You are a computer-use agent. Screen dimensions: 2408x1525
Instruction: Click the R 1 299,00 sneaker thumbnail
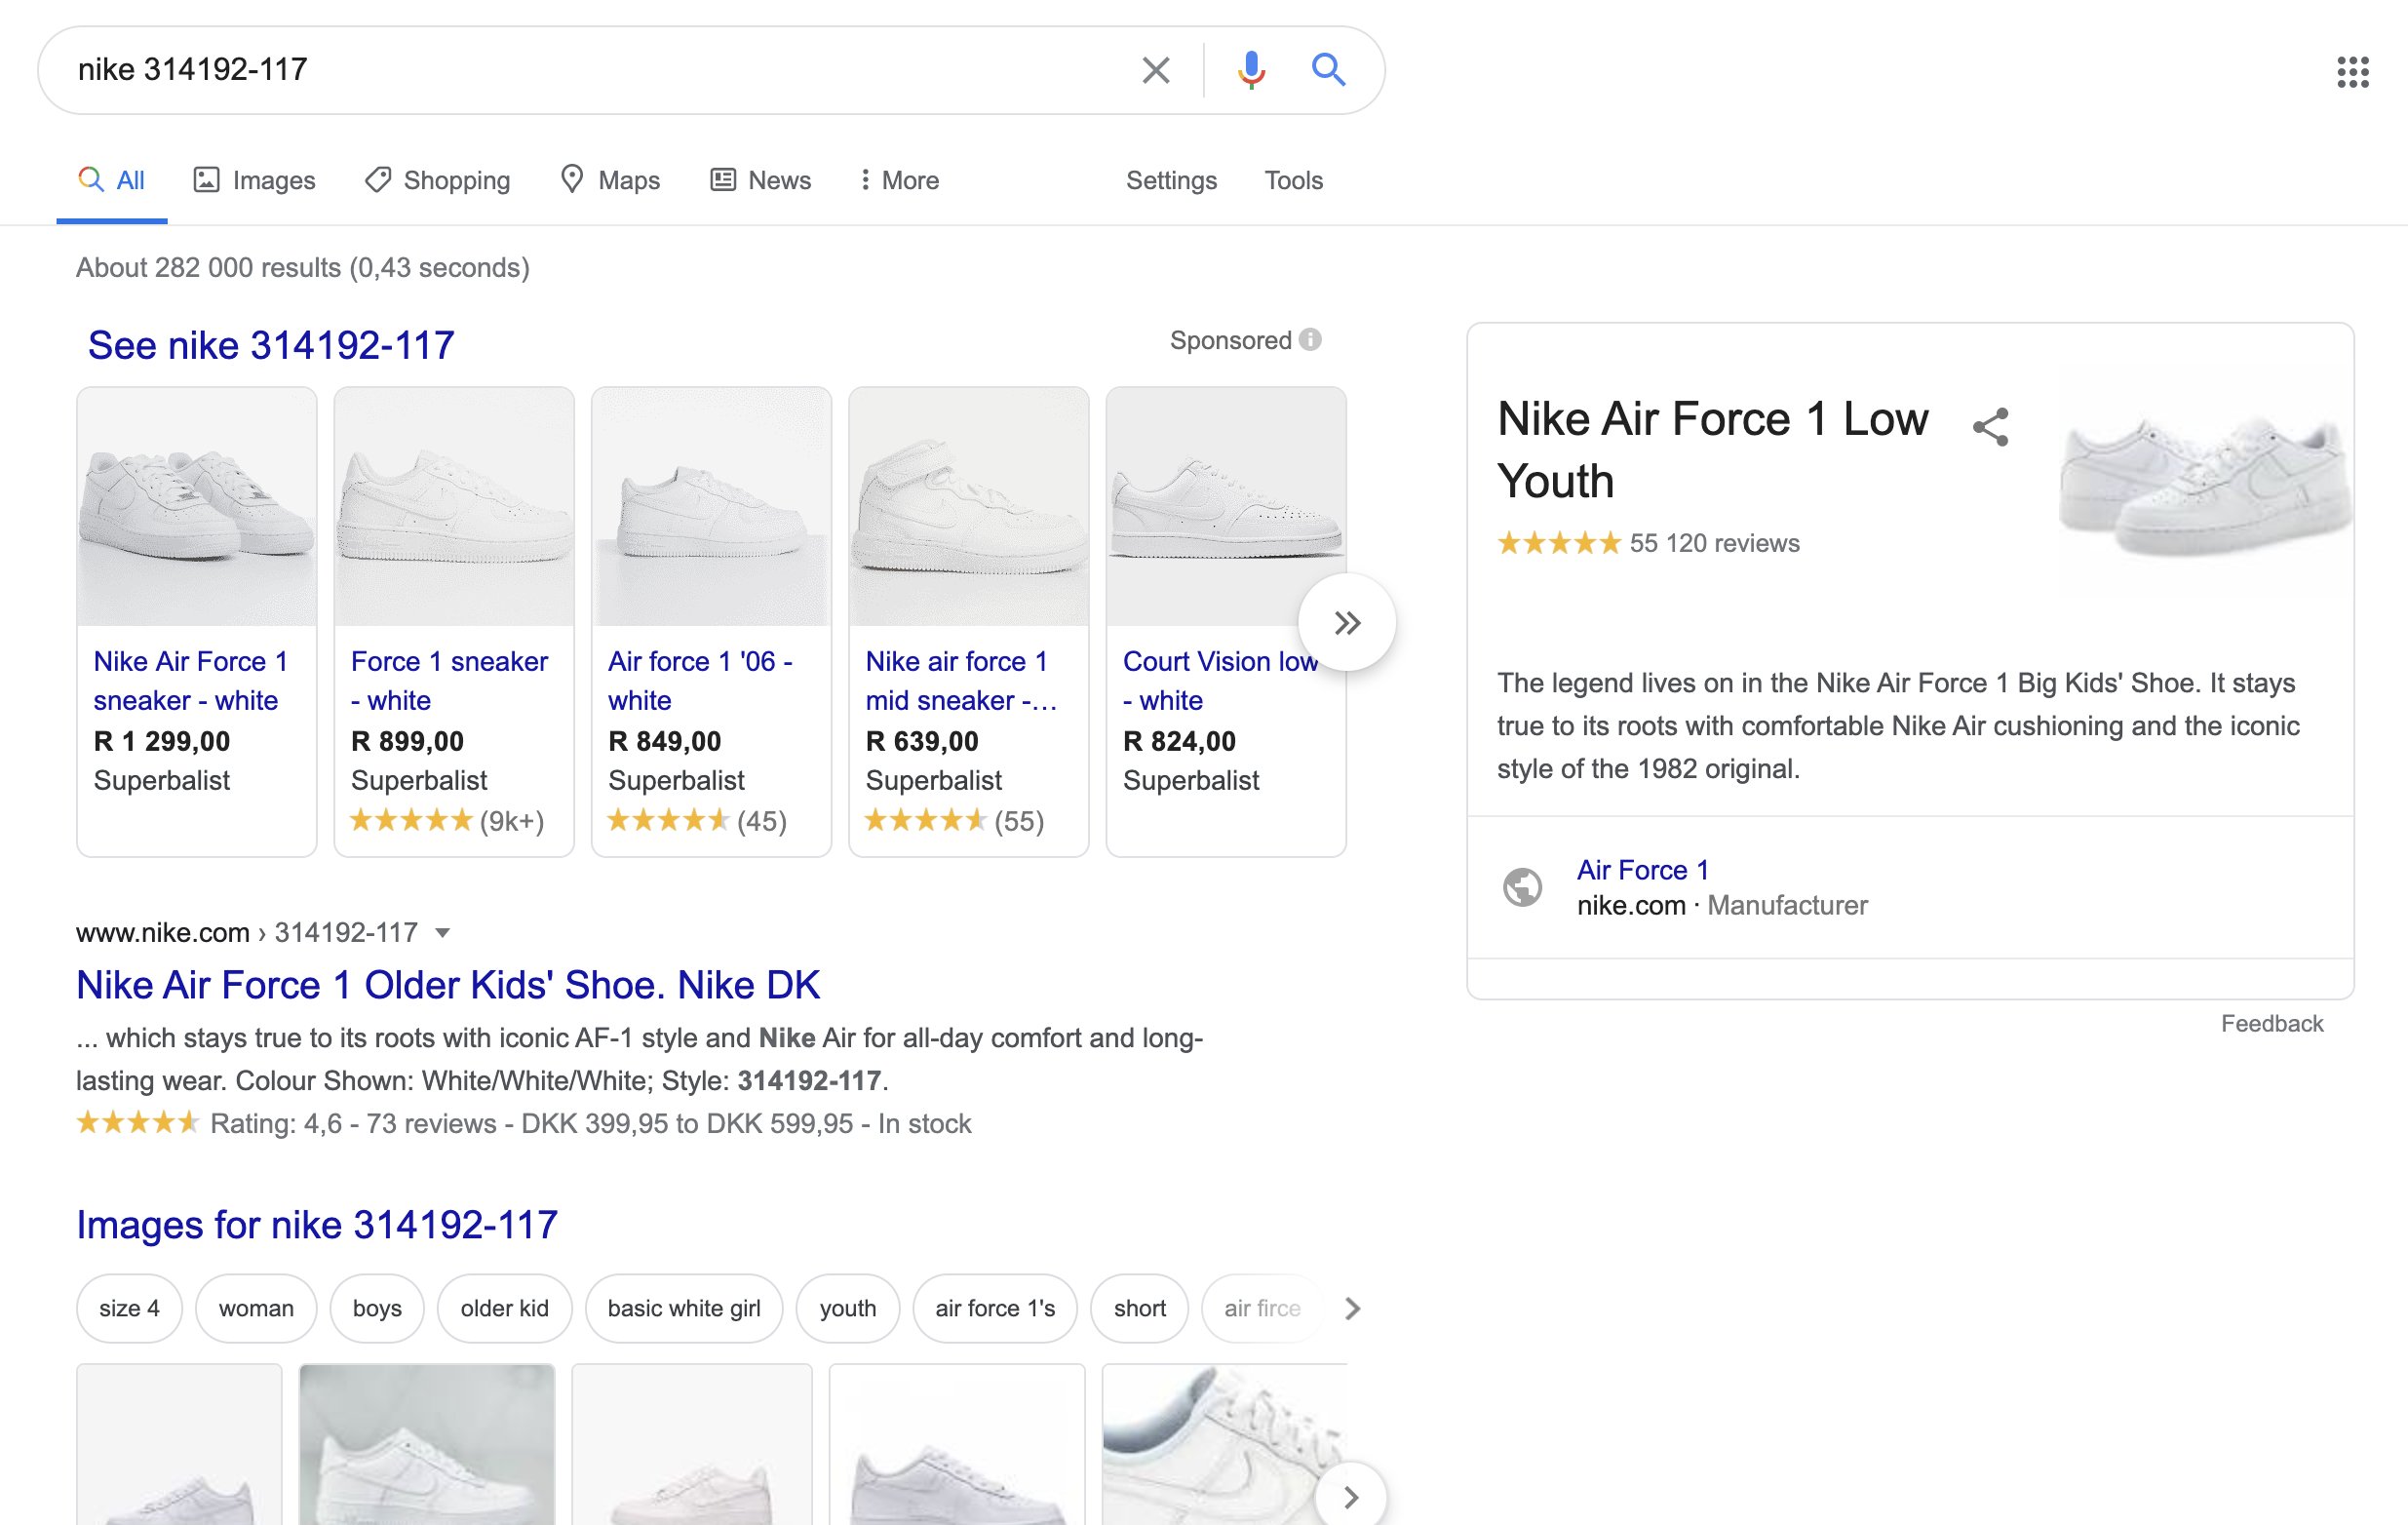pos(197,506)
